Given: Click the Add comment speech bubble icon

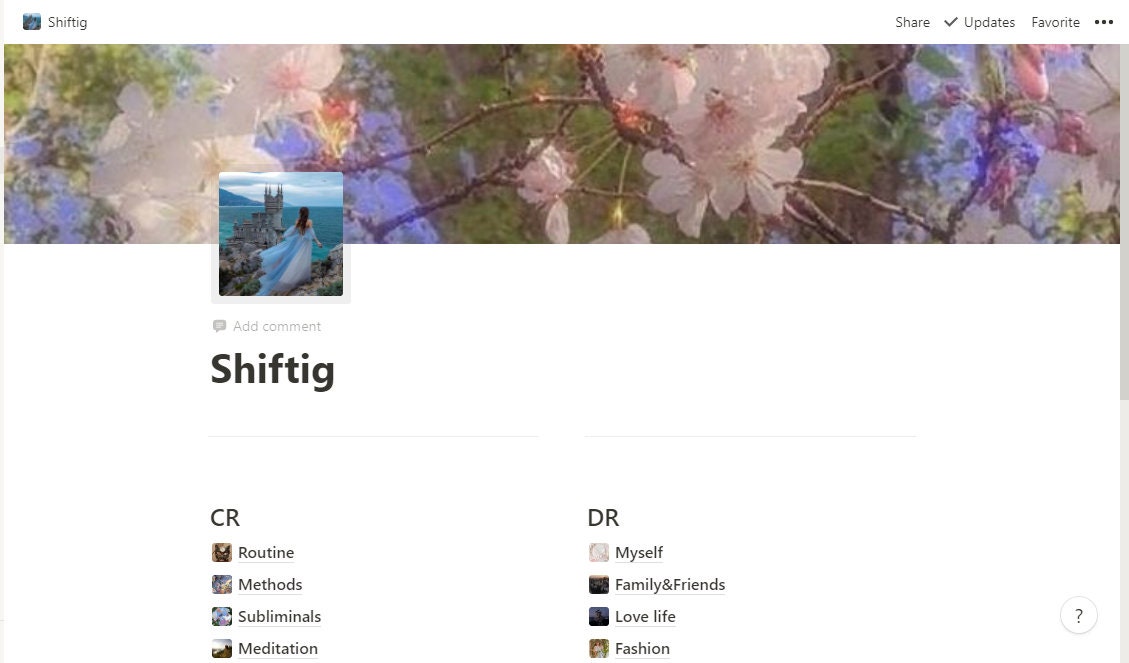Looking at the screenshot, I should 220,326.
